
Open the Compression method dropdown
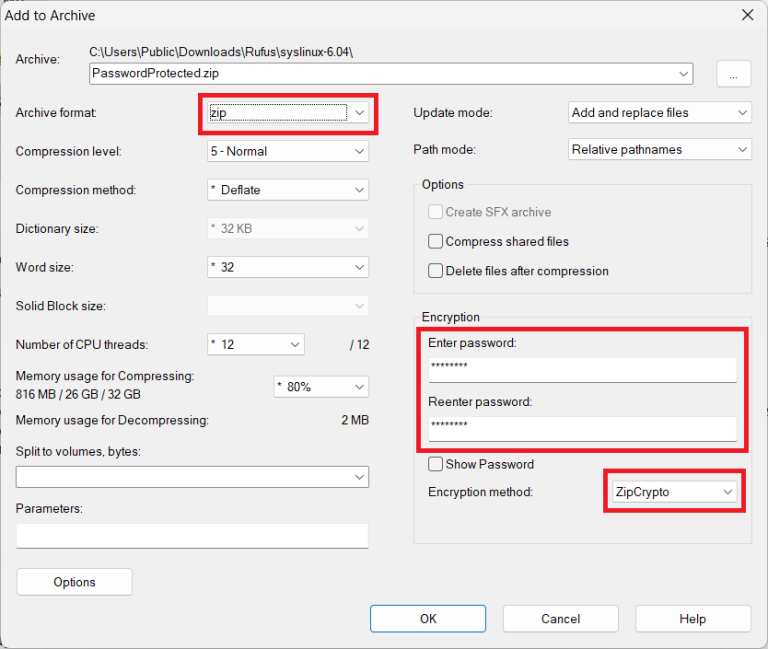click(287, 190)
